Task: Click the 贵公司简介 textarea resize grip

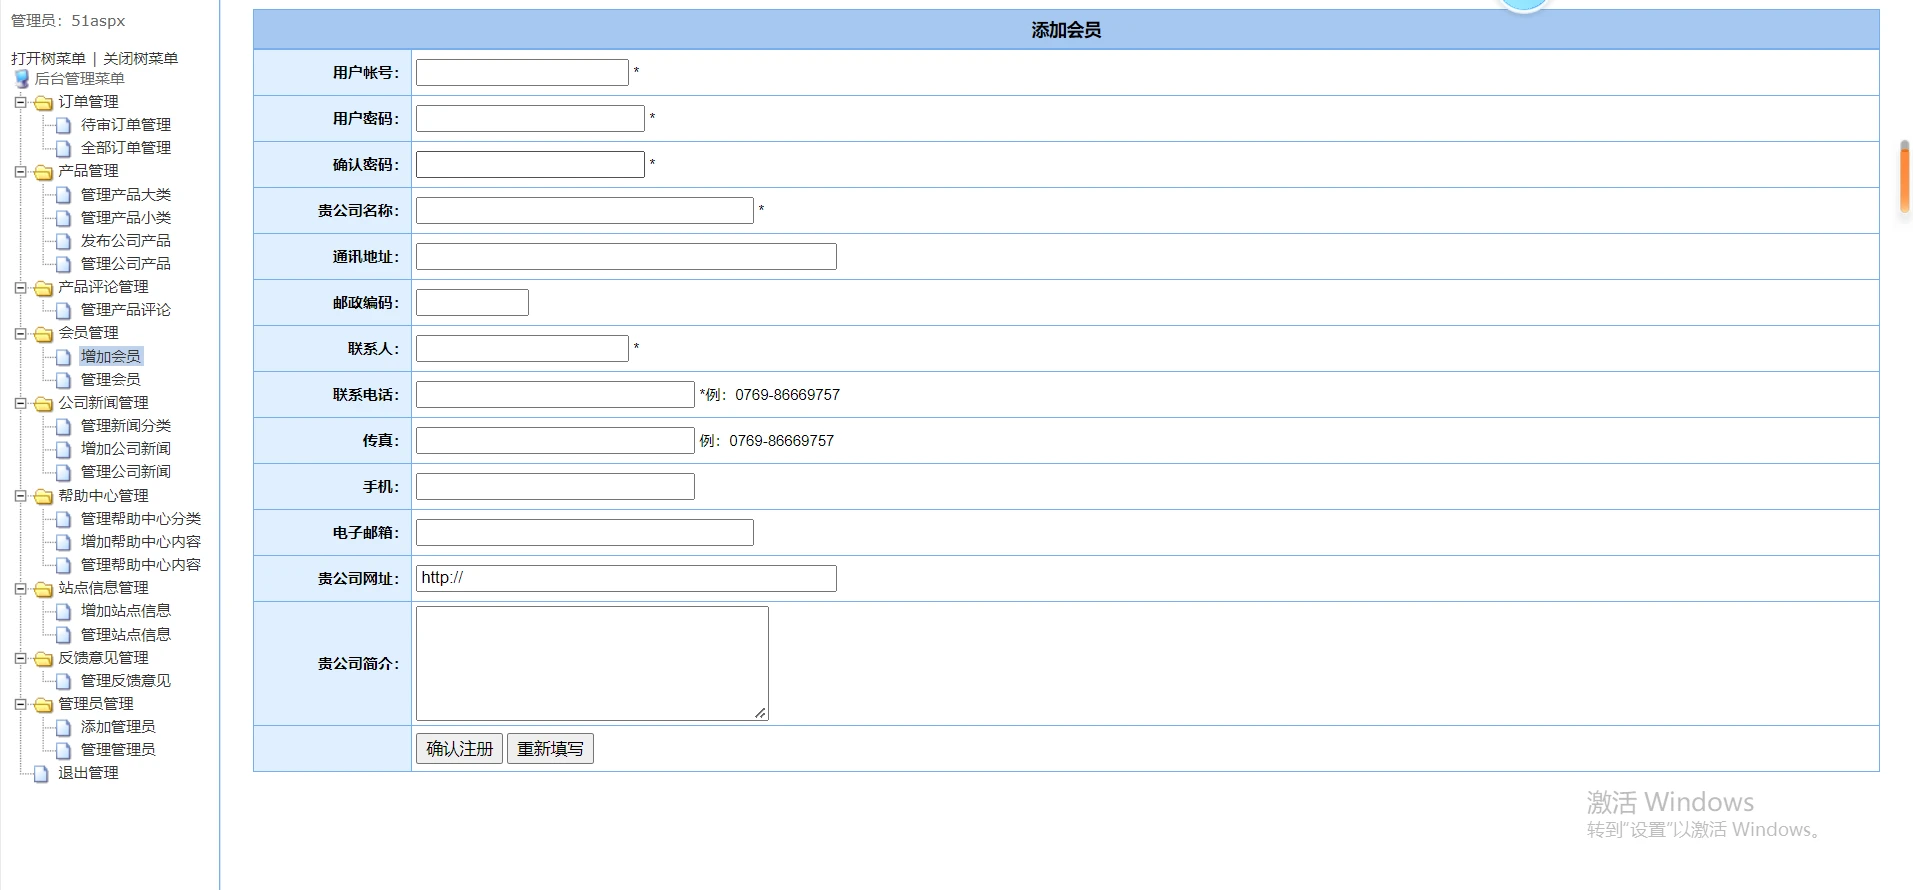Action: [x=761, y=713]
